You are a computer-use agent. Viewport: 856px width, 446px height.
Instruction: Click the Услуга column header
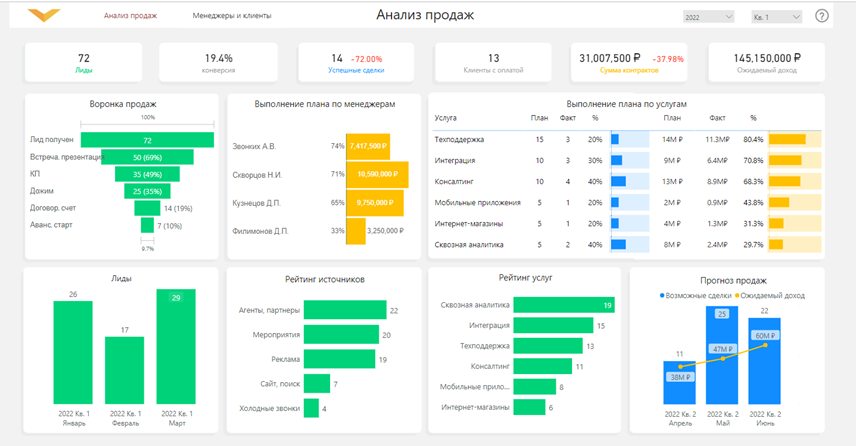point(445,118)
